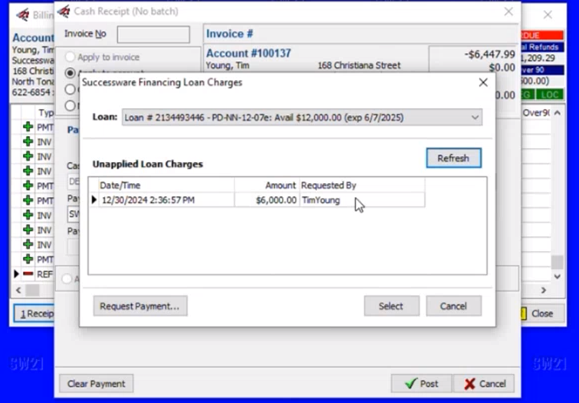Click the Billing window vertical scrollbar up arrow
This screenshot has height=403, width=579.
coord(557,113)
